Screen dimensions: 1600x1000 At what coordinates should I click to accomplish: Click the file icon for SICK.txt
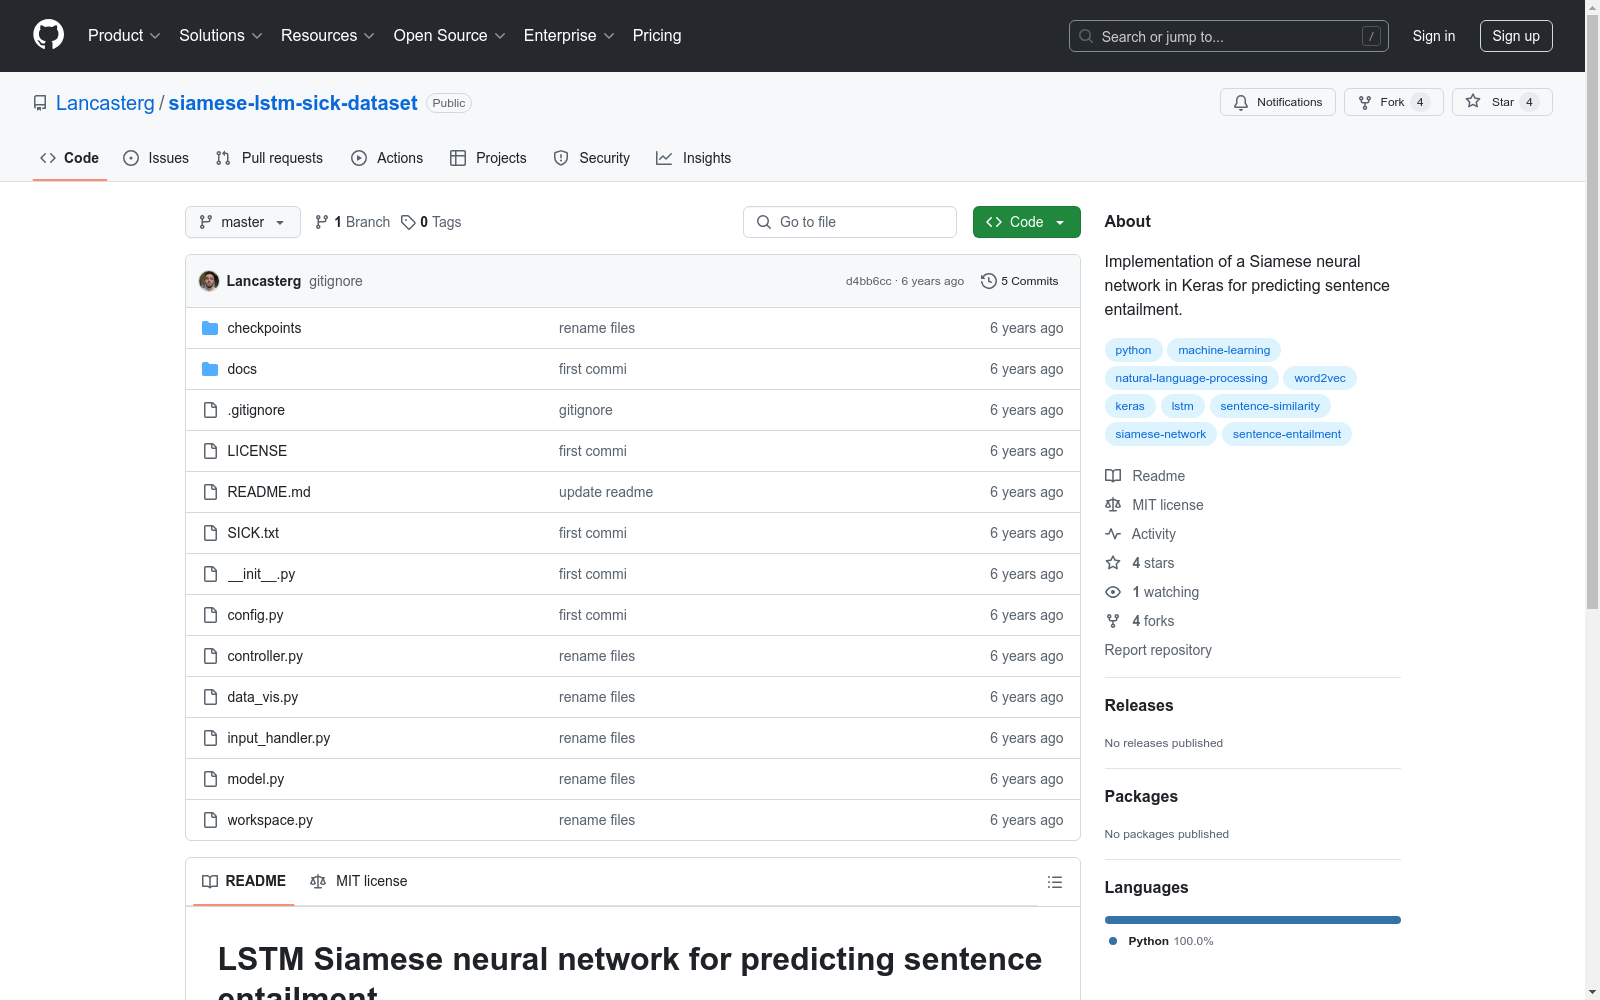click(x=210, y=533)
